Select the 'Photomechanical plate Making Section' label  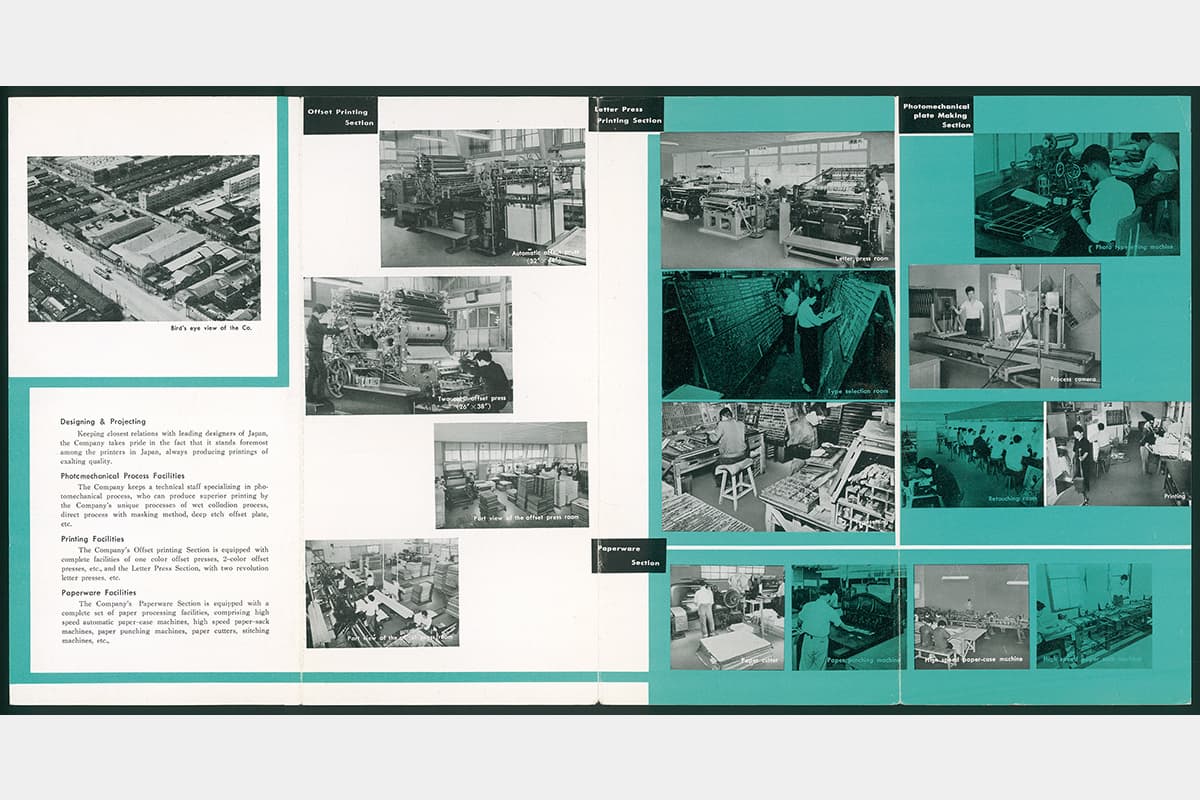(935, 115)
